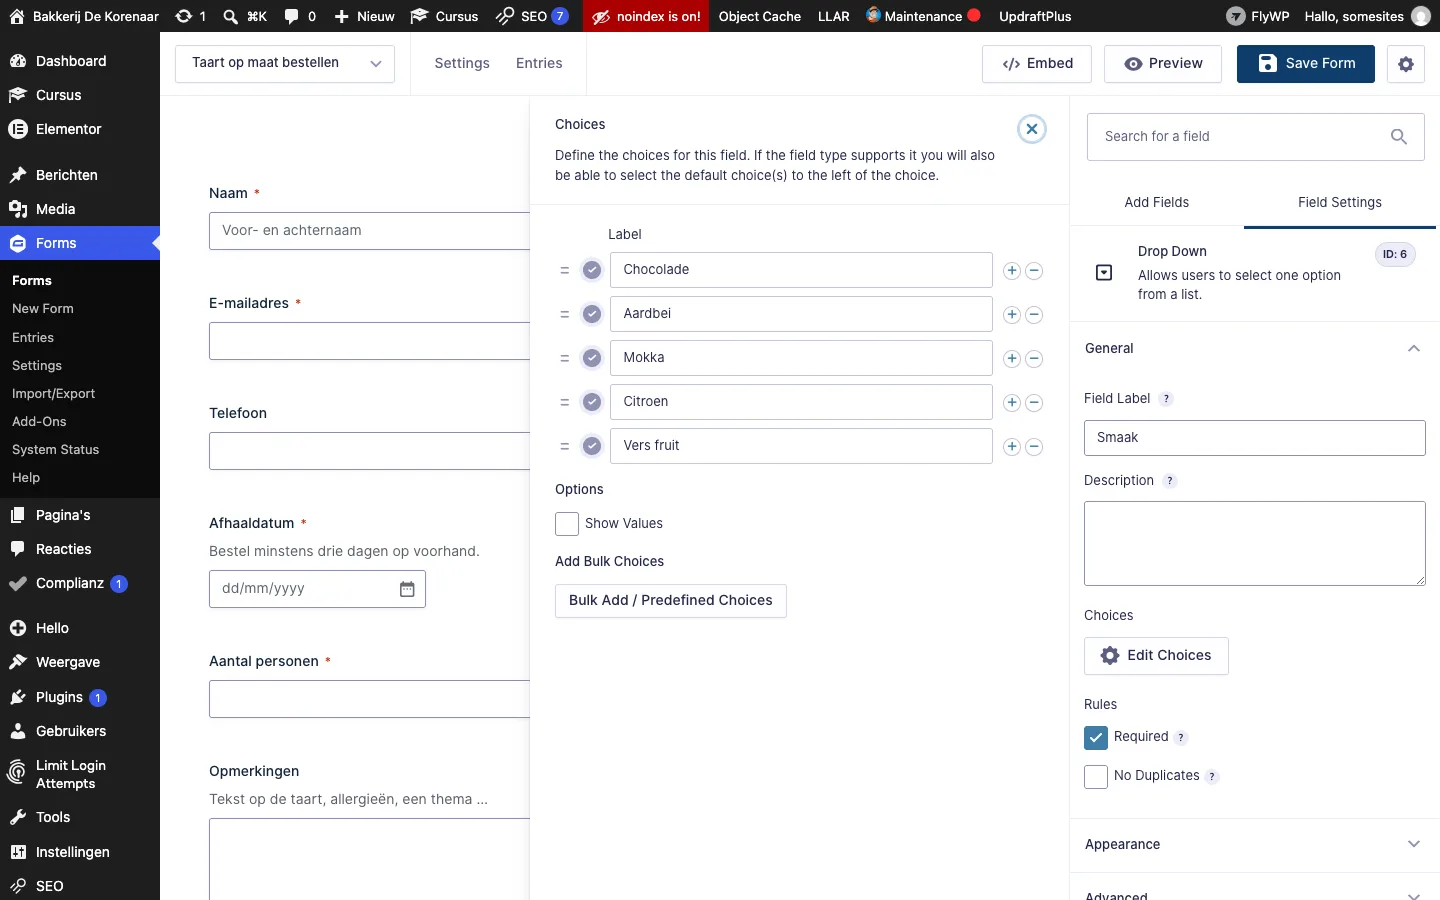Image resolution: width=1440 pixels, height=900 pixels.
Task: Open No Duplicates help tooltip
Action: click(1212, 777)
